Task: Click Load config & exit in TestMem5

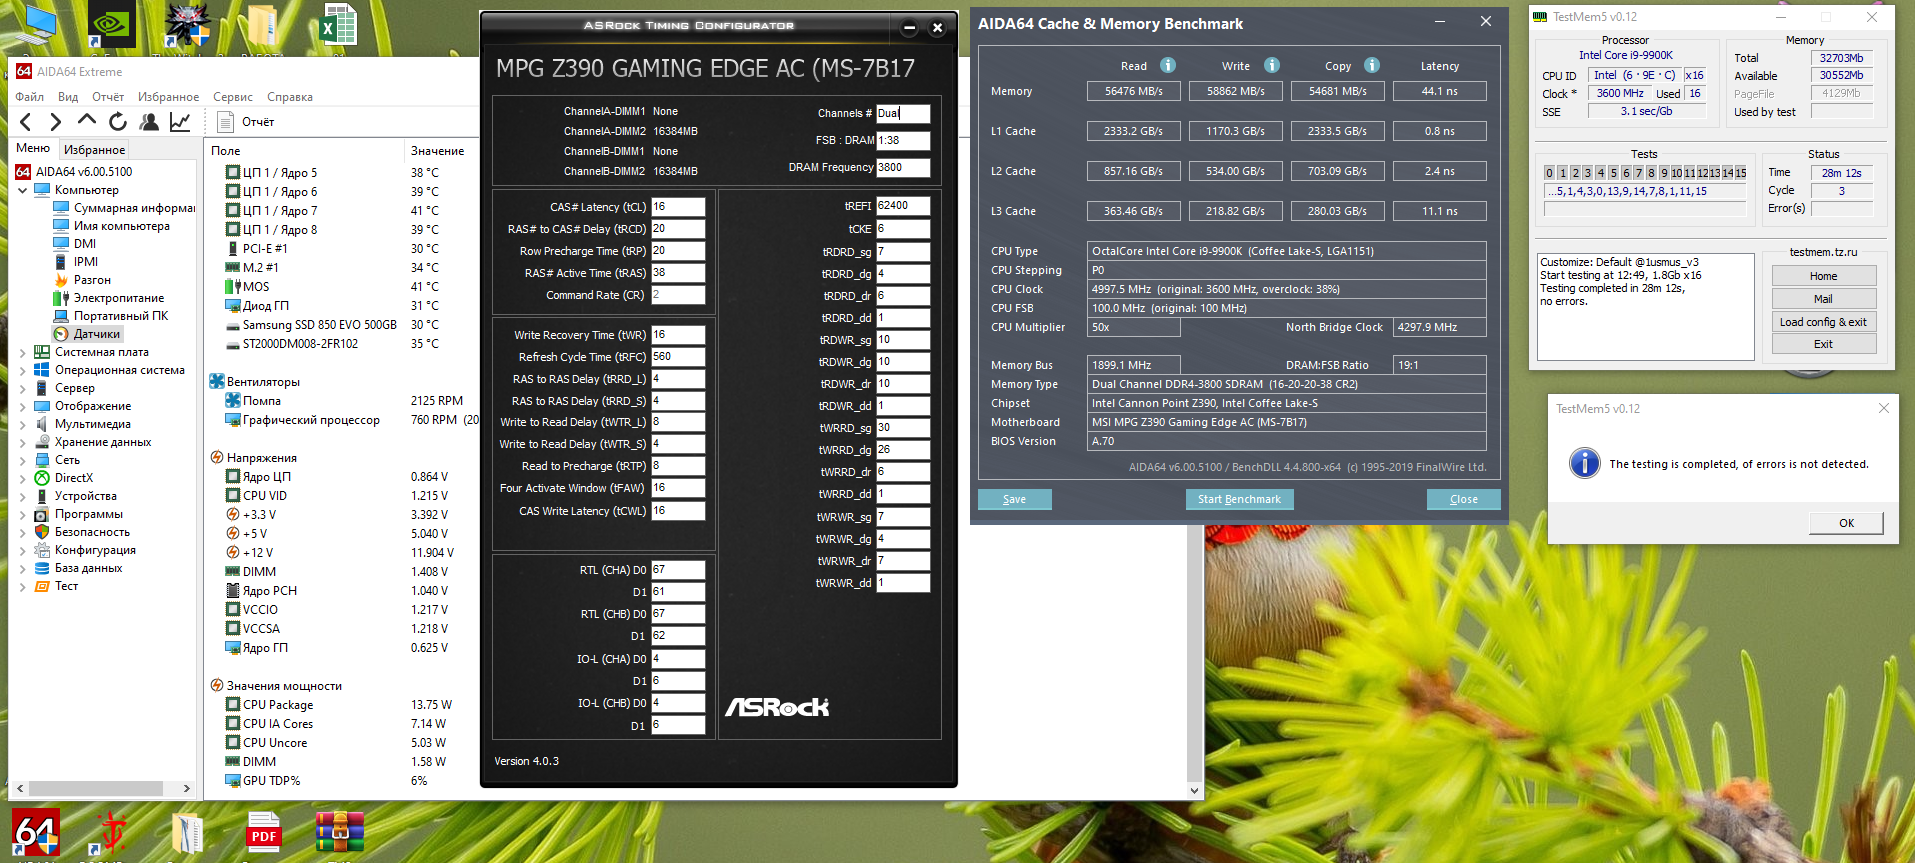Action: coord(1823,322)
